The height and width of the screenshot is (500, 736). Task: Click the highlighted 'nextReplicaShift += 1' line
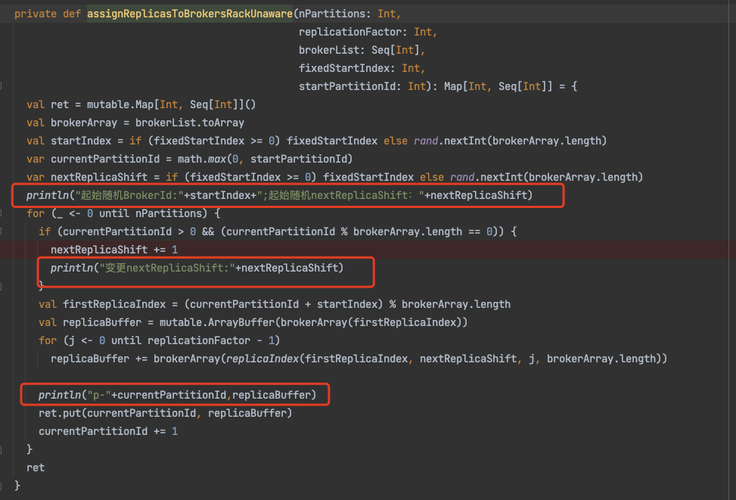pyautogui.click(x=114, y=249)
